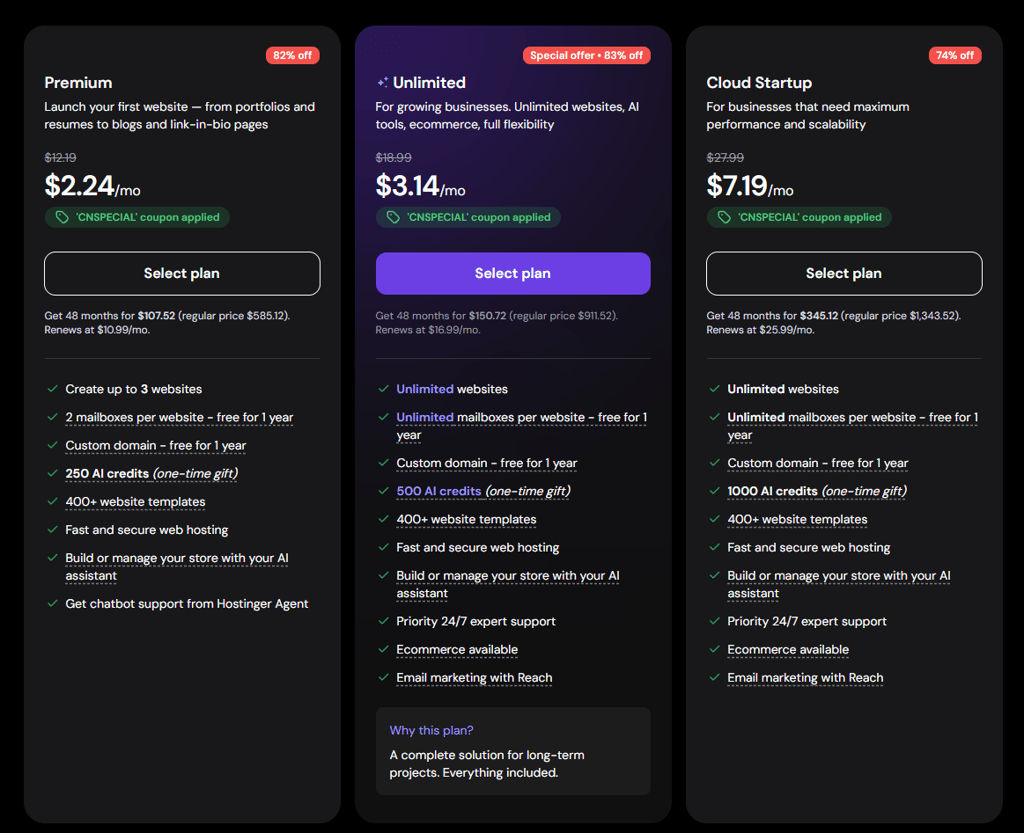The image size is (1024, 833).
Task: Open '400+ website templates' in Premium plan
Action: [x=135, y=501]
